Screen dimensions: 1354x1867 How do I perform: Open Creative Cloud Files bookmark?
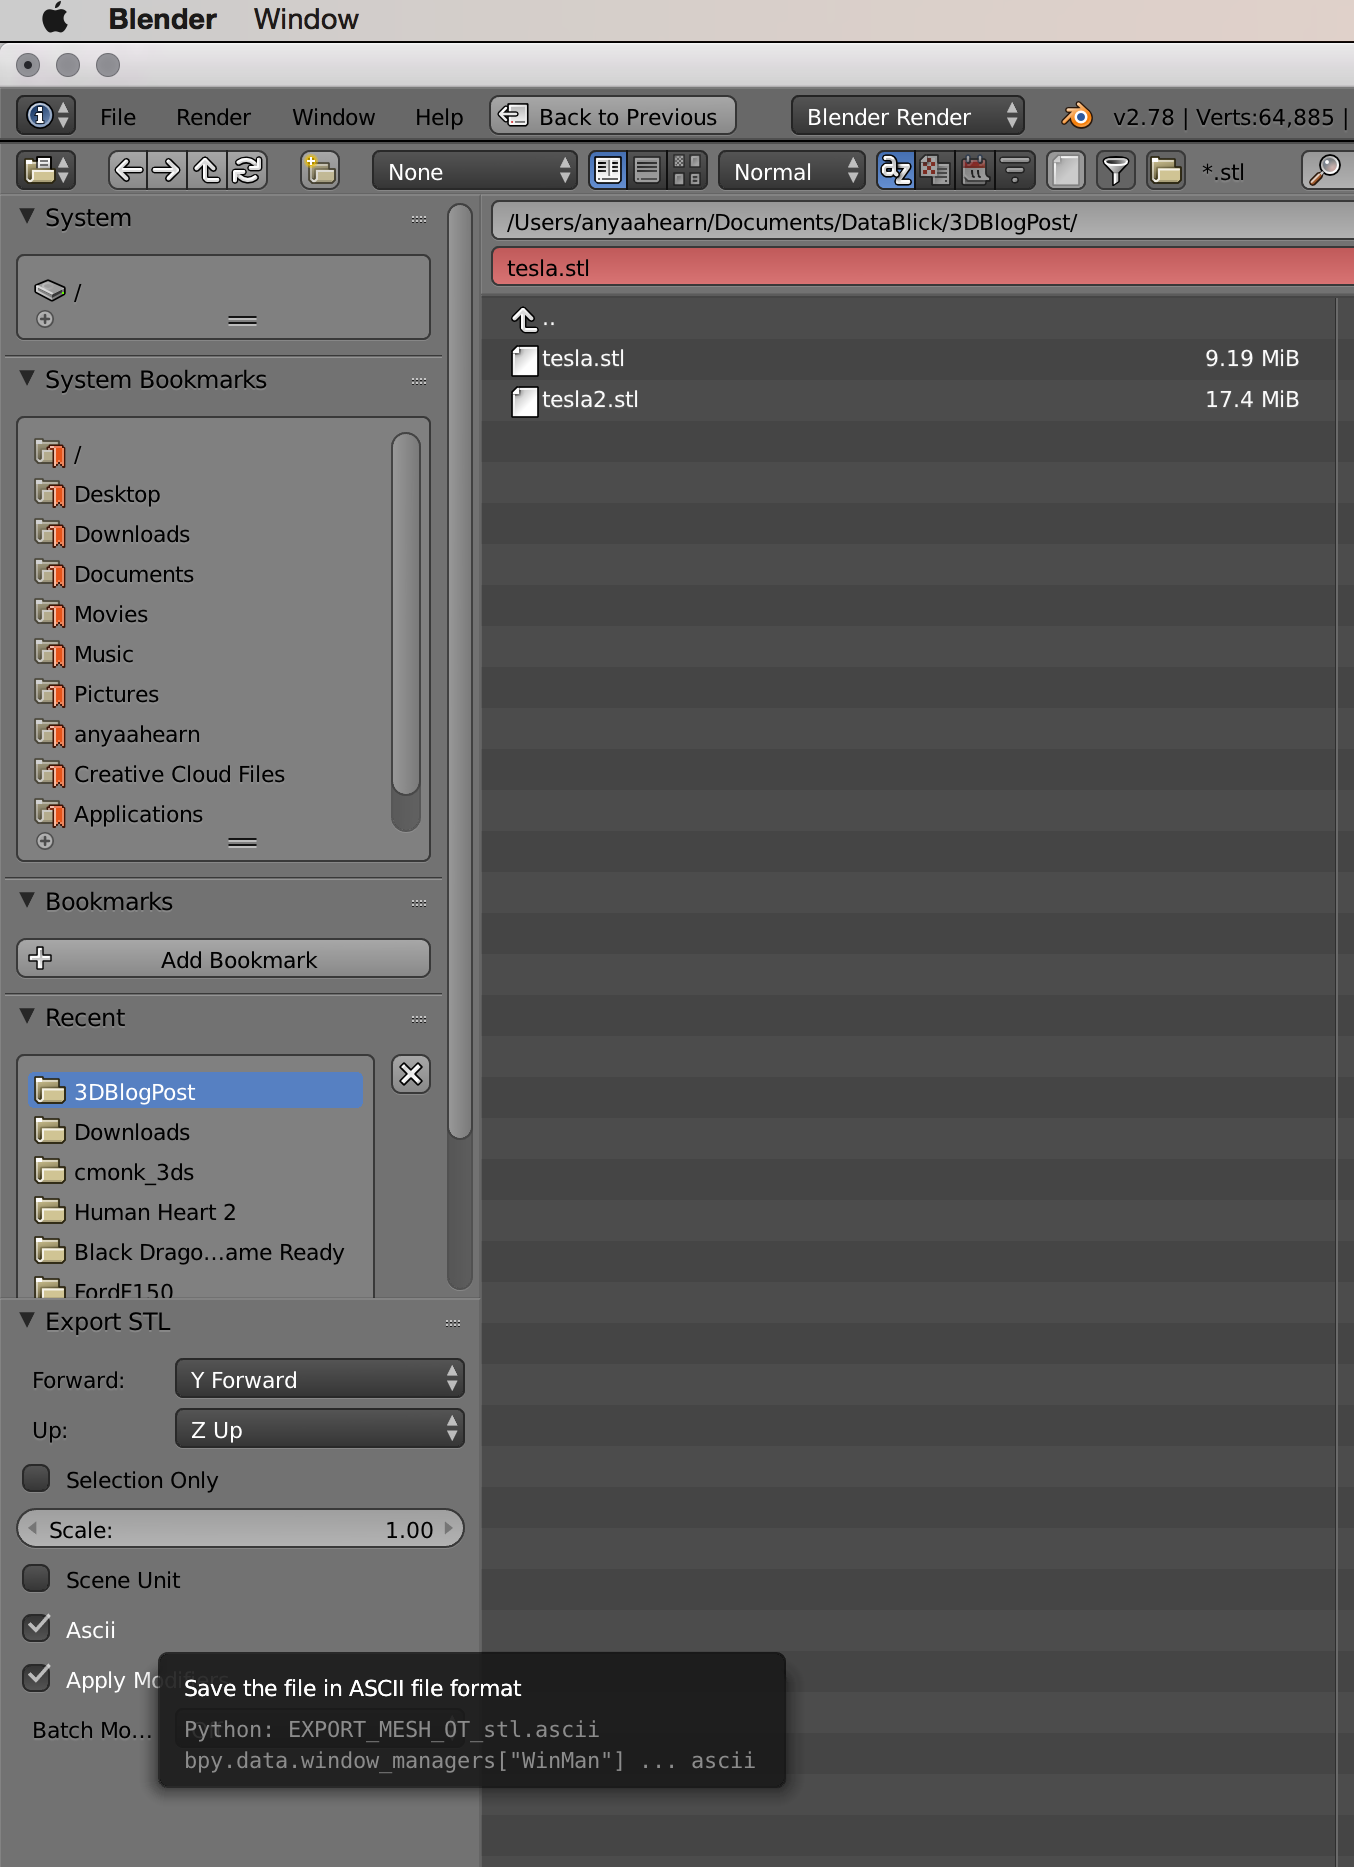(x=178, y=773)
